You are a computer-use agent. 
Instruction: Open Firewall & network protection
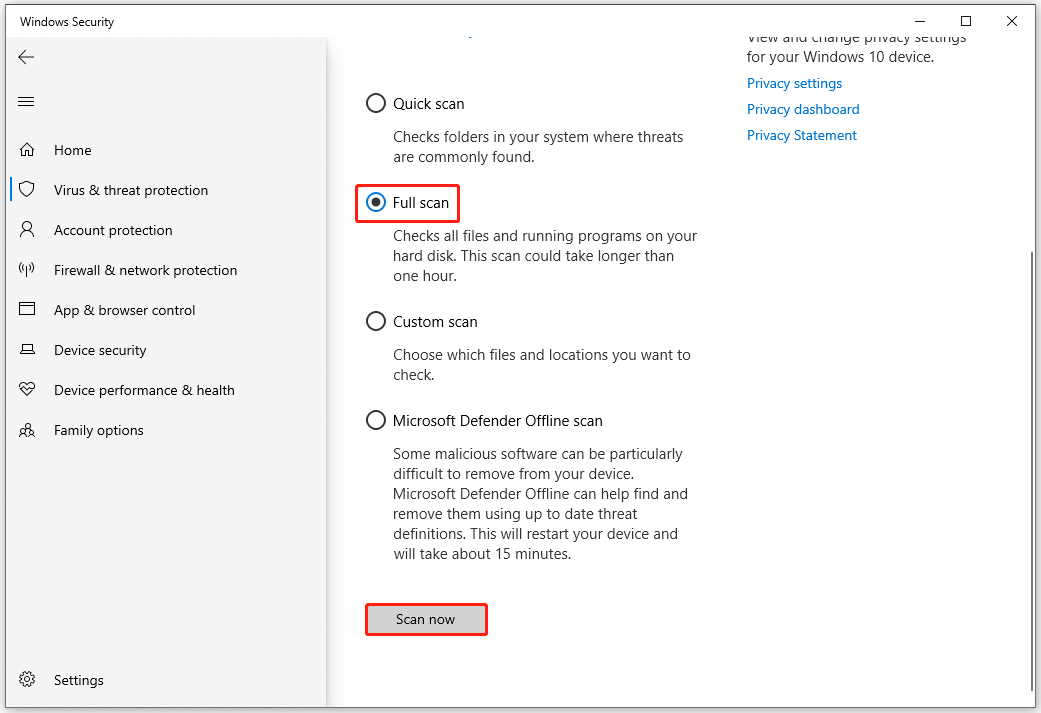pyautogui.click(x=145, y=270)
